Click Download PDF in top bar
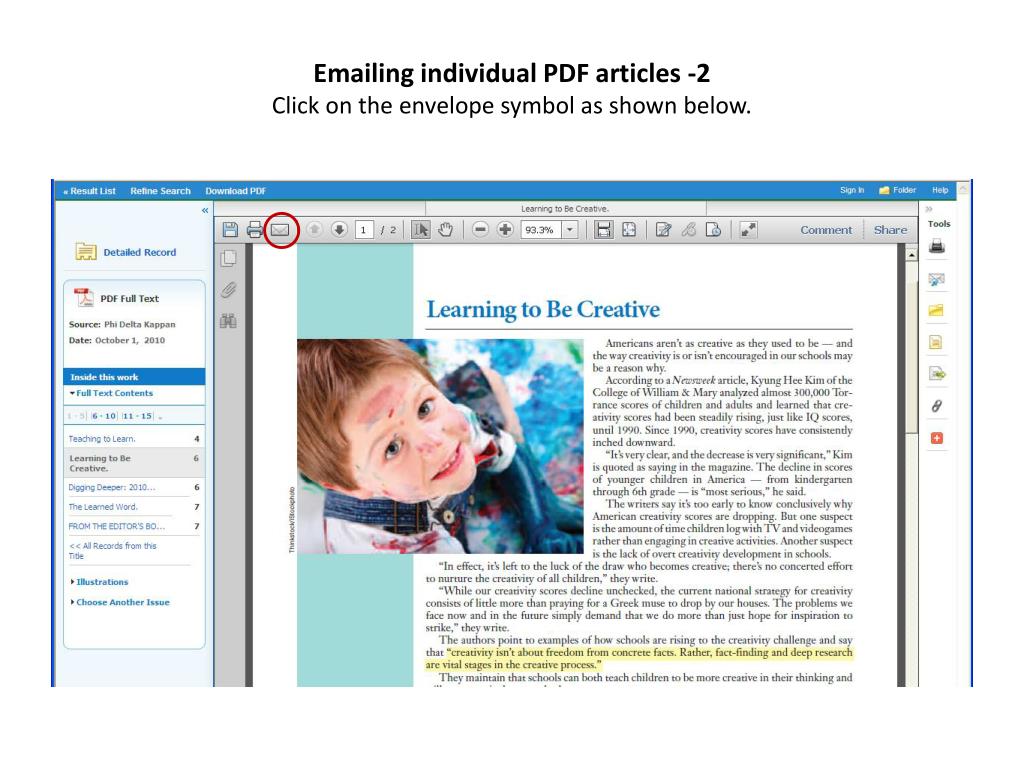Screen dimensions: 1024x768 click(x=235, y=191)
